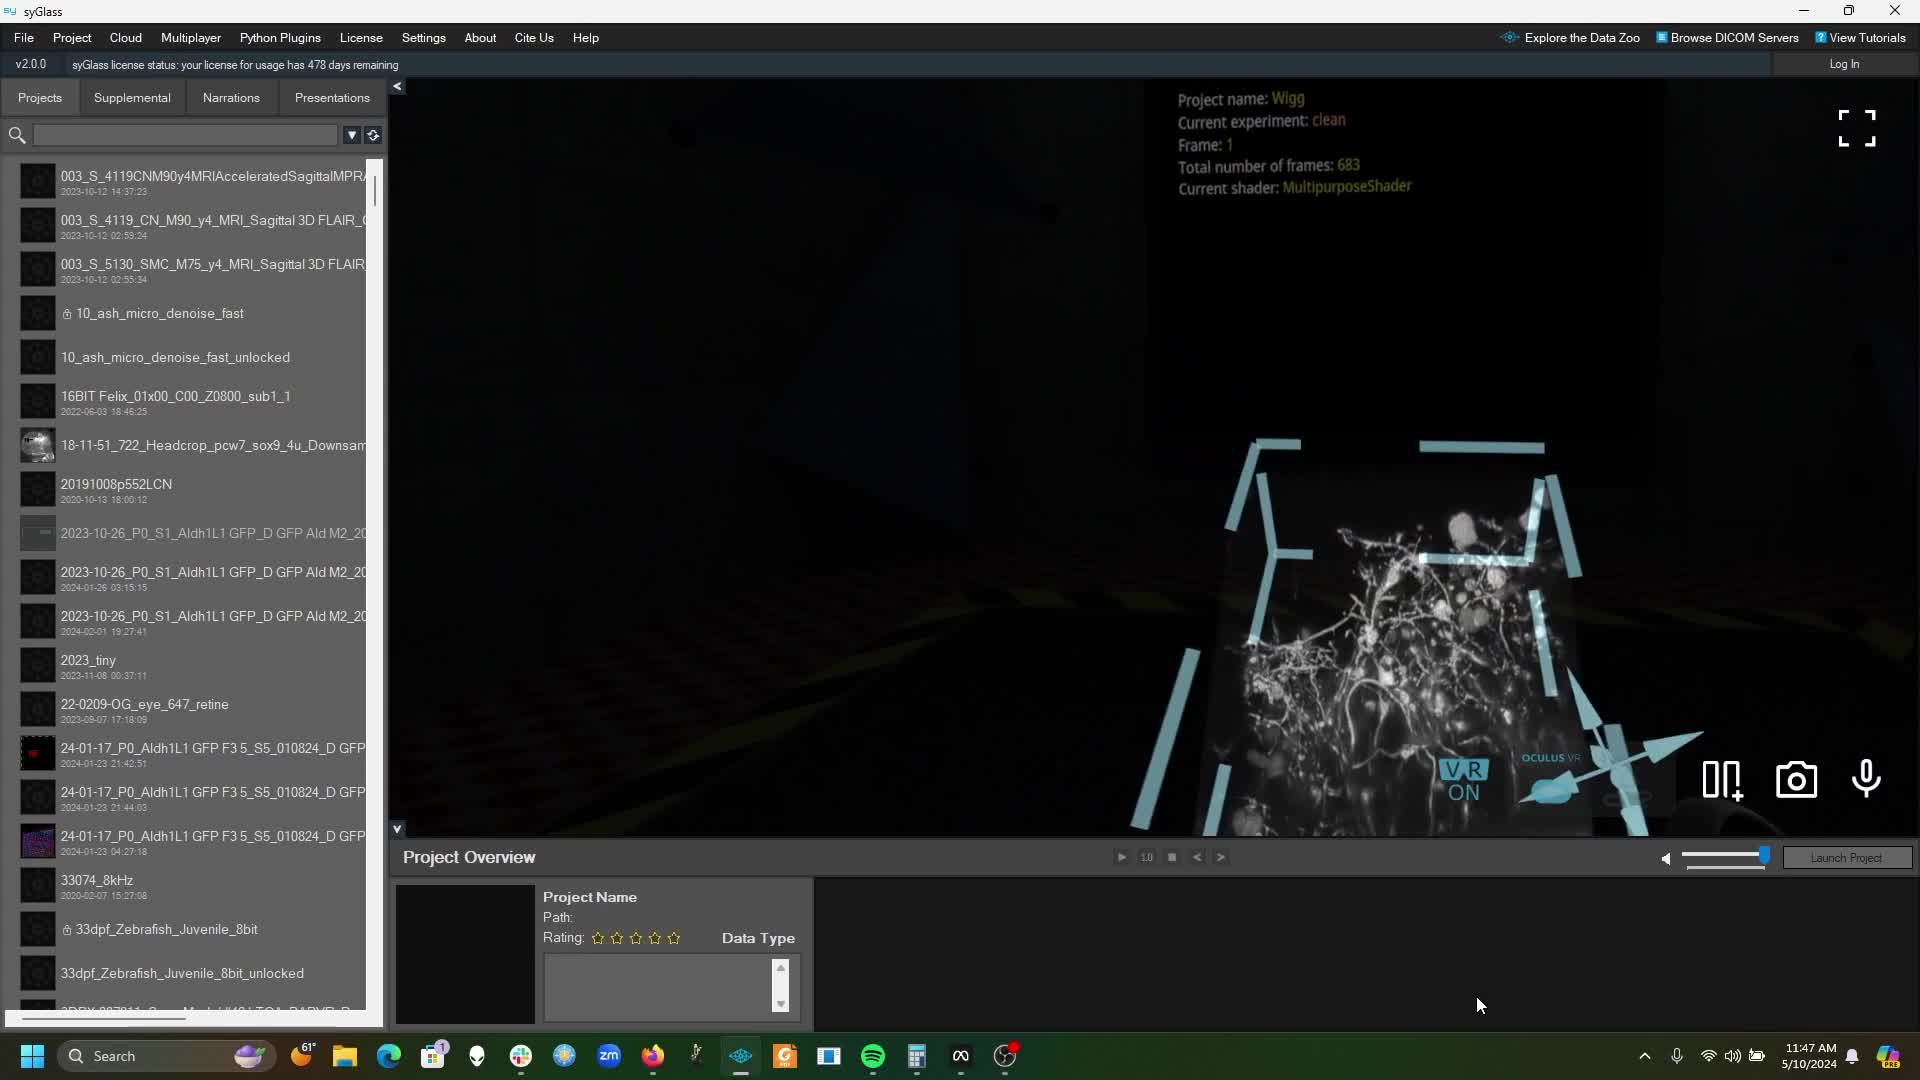Open the project filter dropdown arrow
Image resolution: width=1920 pixels, height=1080 pixels.
(x=352, y=135)
